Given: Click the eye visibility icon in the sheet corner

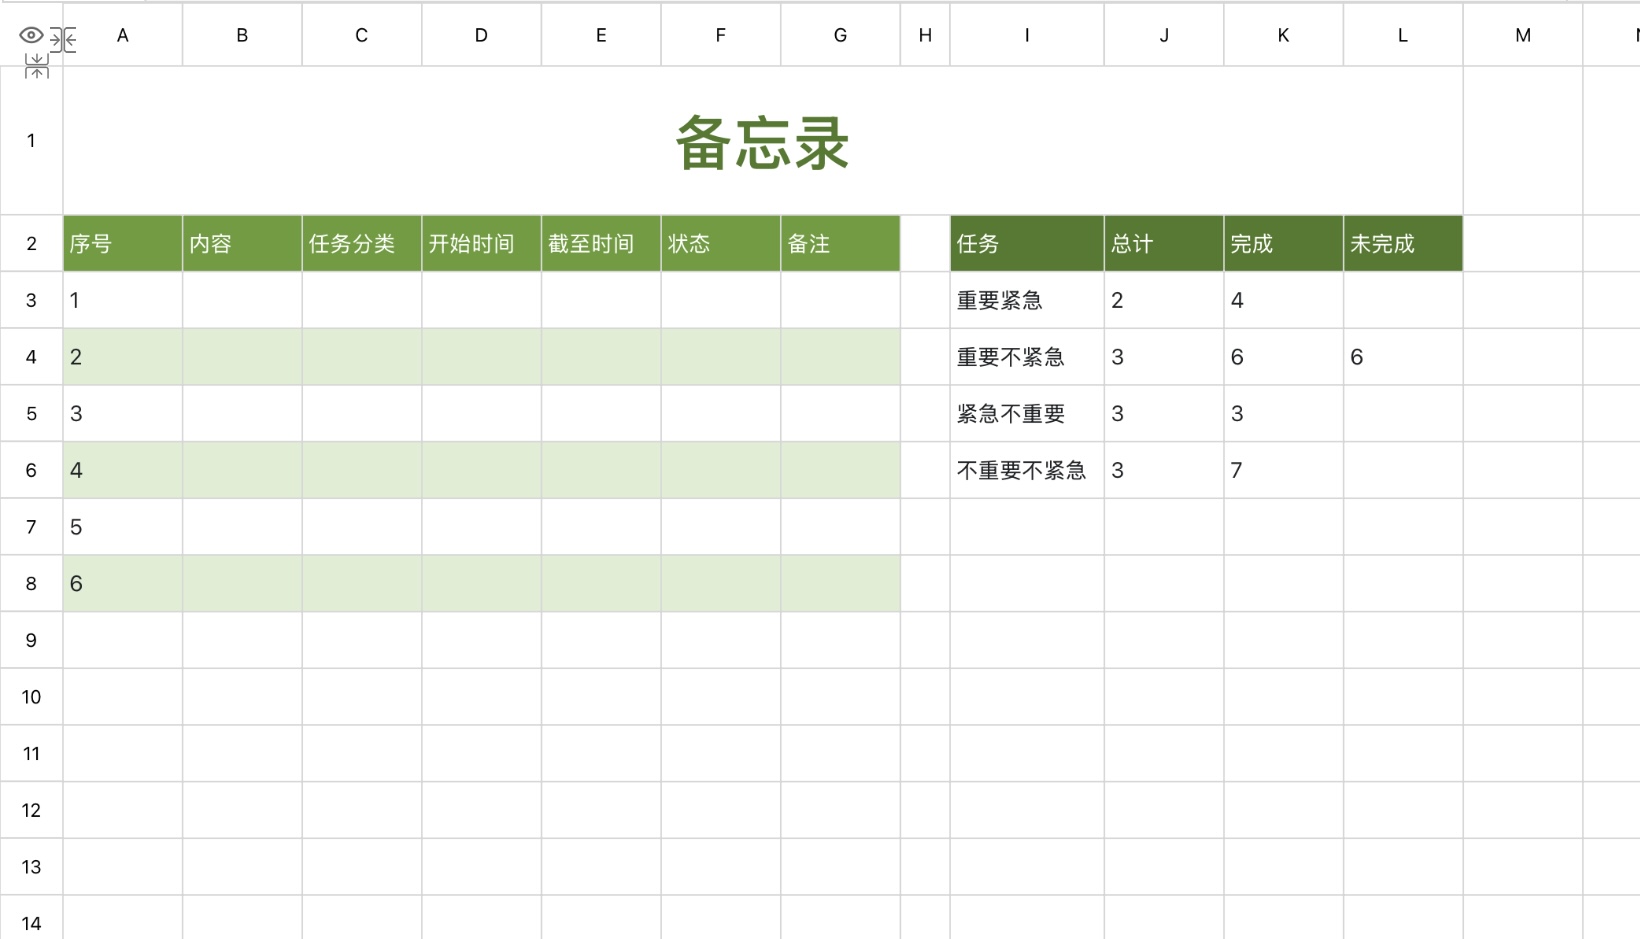Looking at the screenshot, I should (x=31, y=36).
